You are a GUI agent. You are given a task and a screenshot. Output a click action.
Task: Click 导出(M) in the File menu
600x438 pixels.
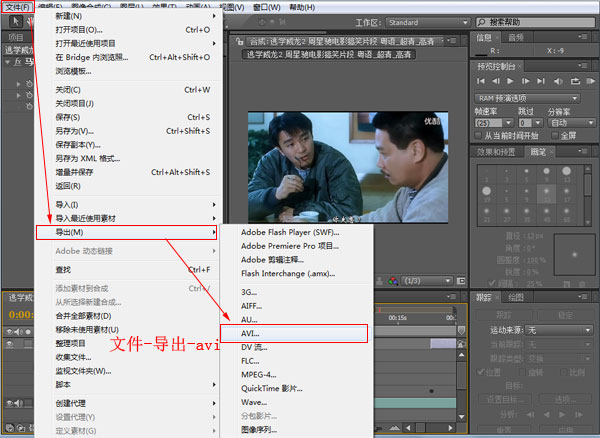point(126,232)
